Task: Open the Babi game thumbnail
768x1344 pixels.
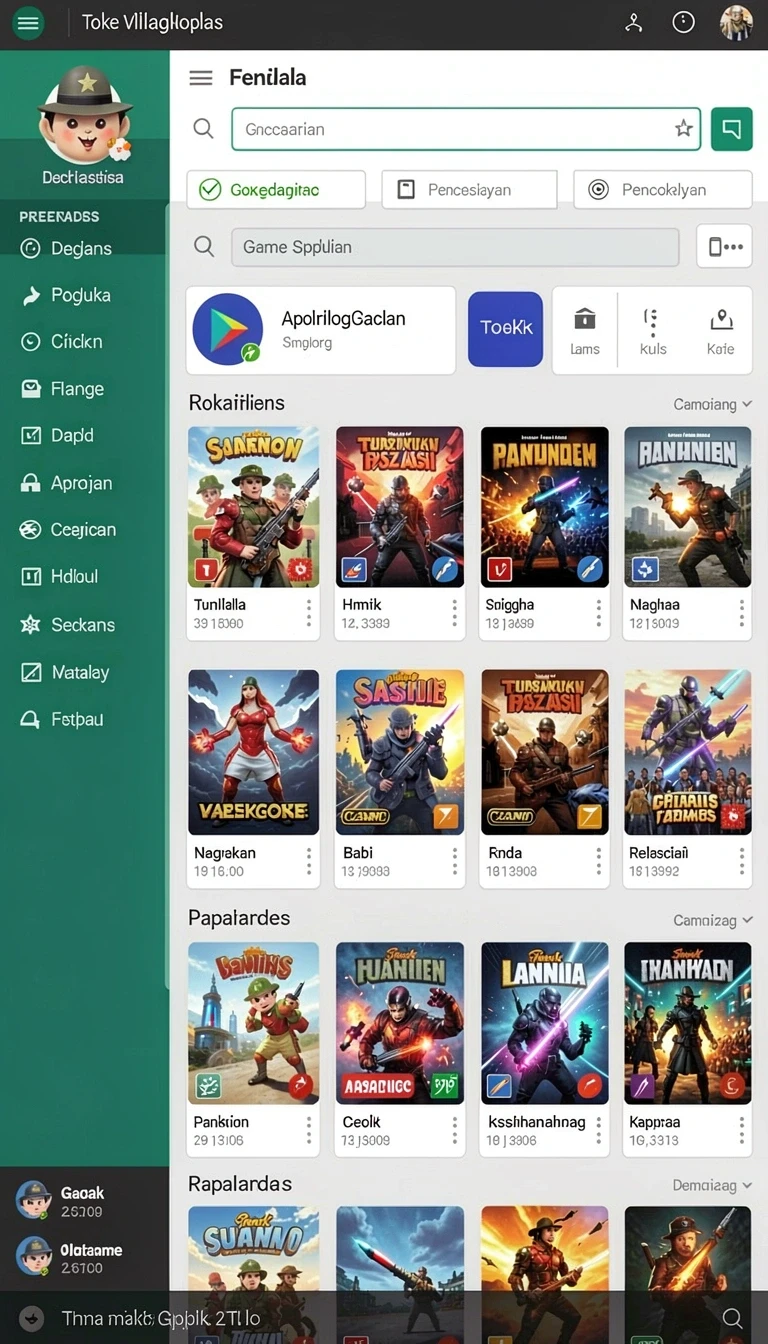Action: click(x=400, y=753)
